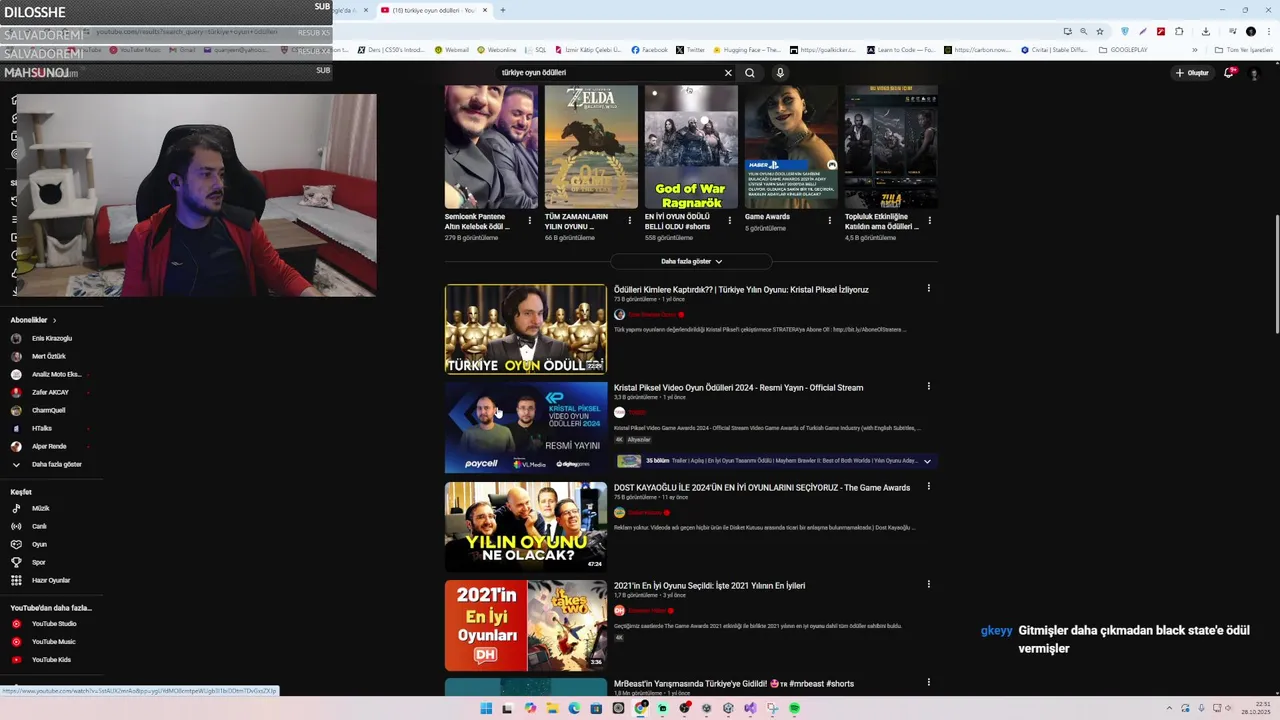Open options menu for Semicenk Pantene short
1280x720 pixels.
click(530, 221)
